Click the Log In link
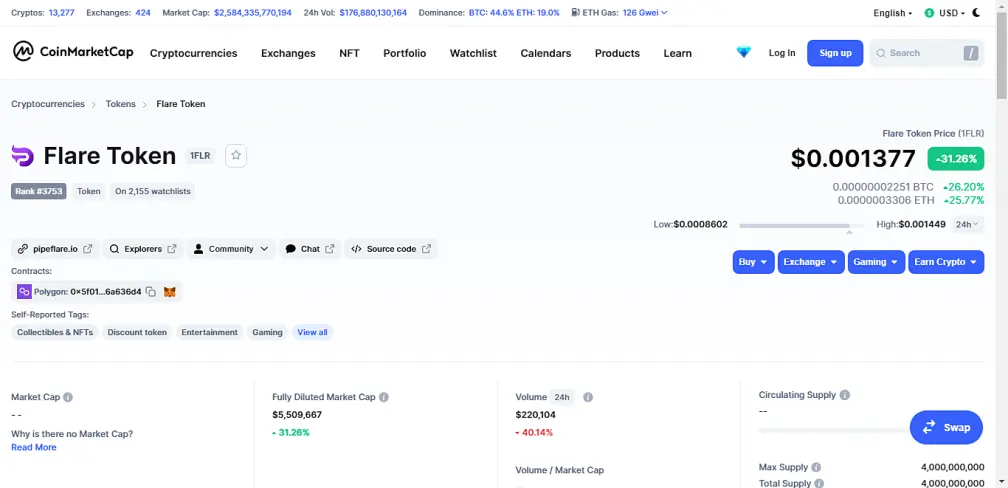This screenshot has width=1008, height=488. pos(782,53)
